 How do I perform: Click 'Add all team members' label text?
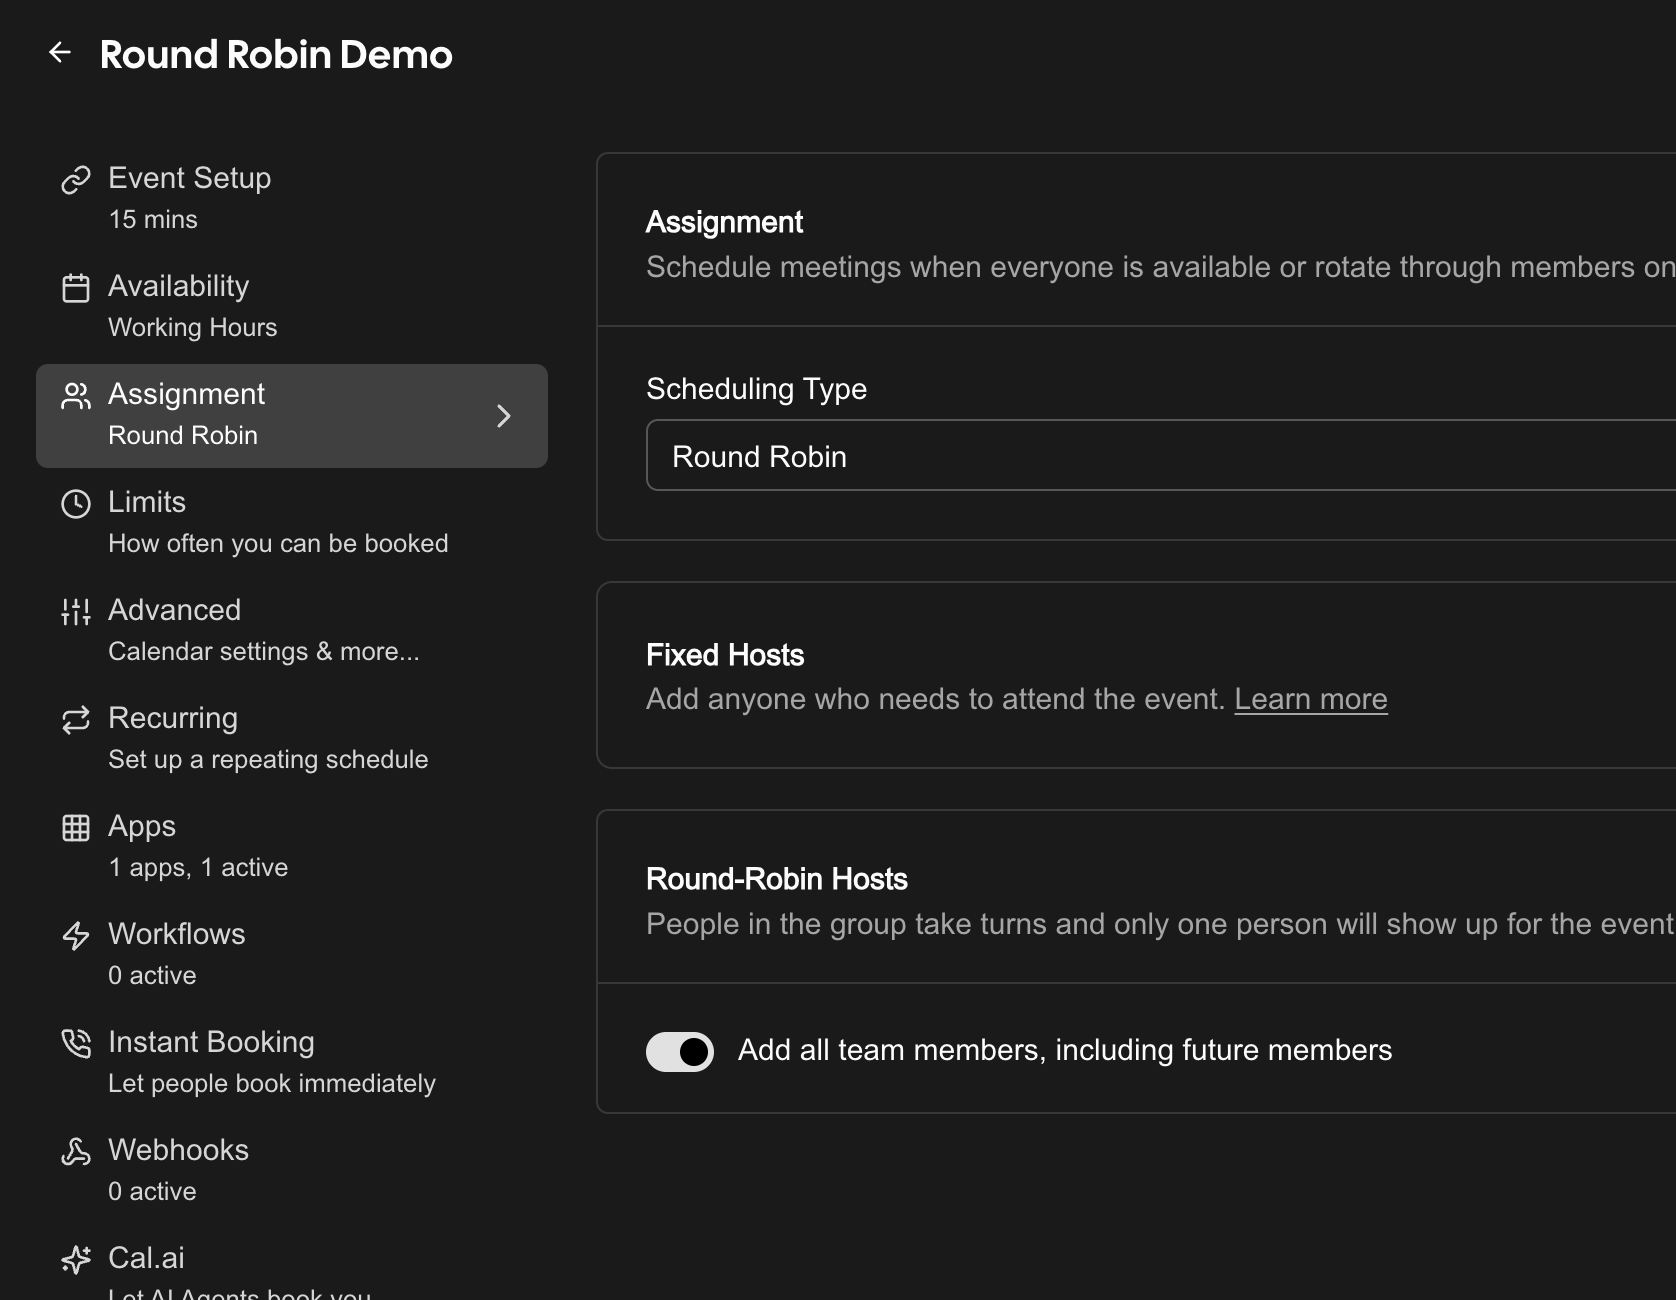(x=1065, y=1051)
